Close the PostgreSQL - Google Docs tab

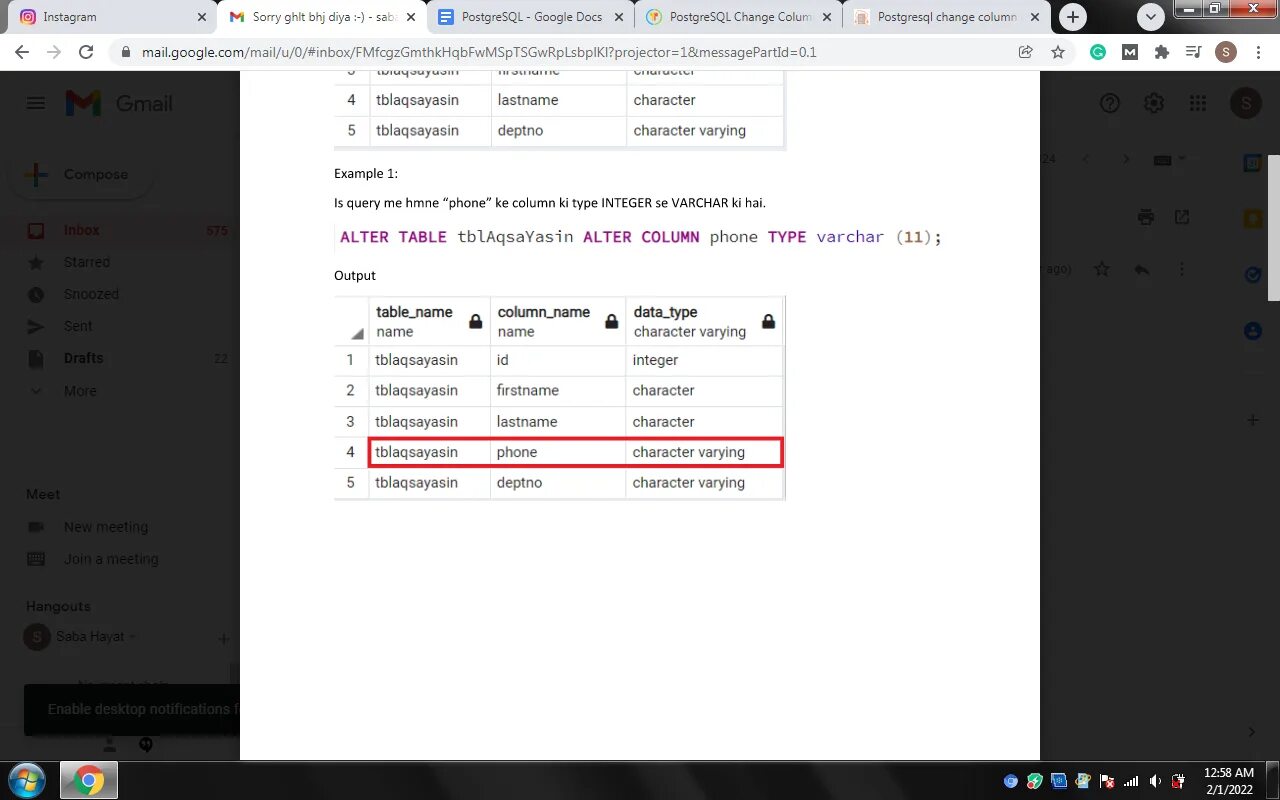point(619,17)
